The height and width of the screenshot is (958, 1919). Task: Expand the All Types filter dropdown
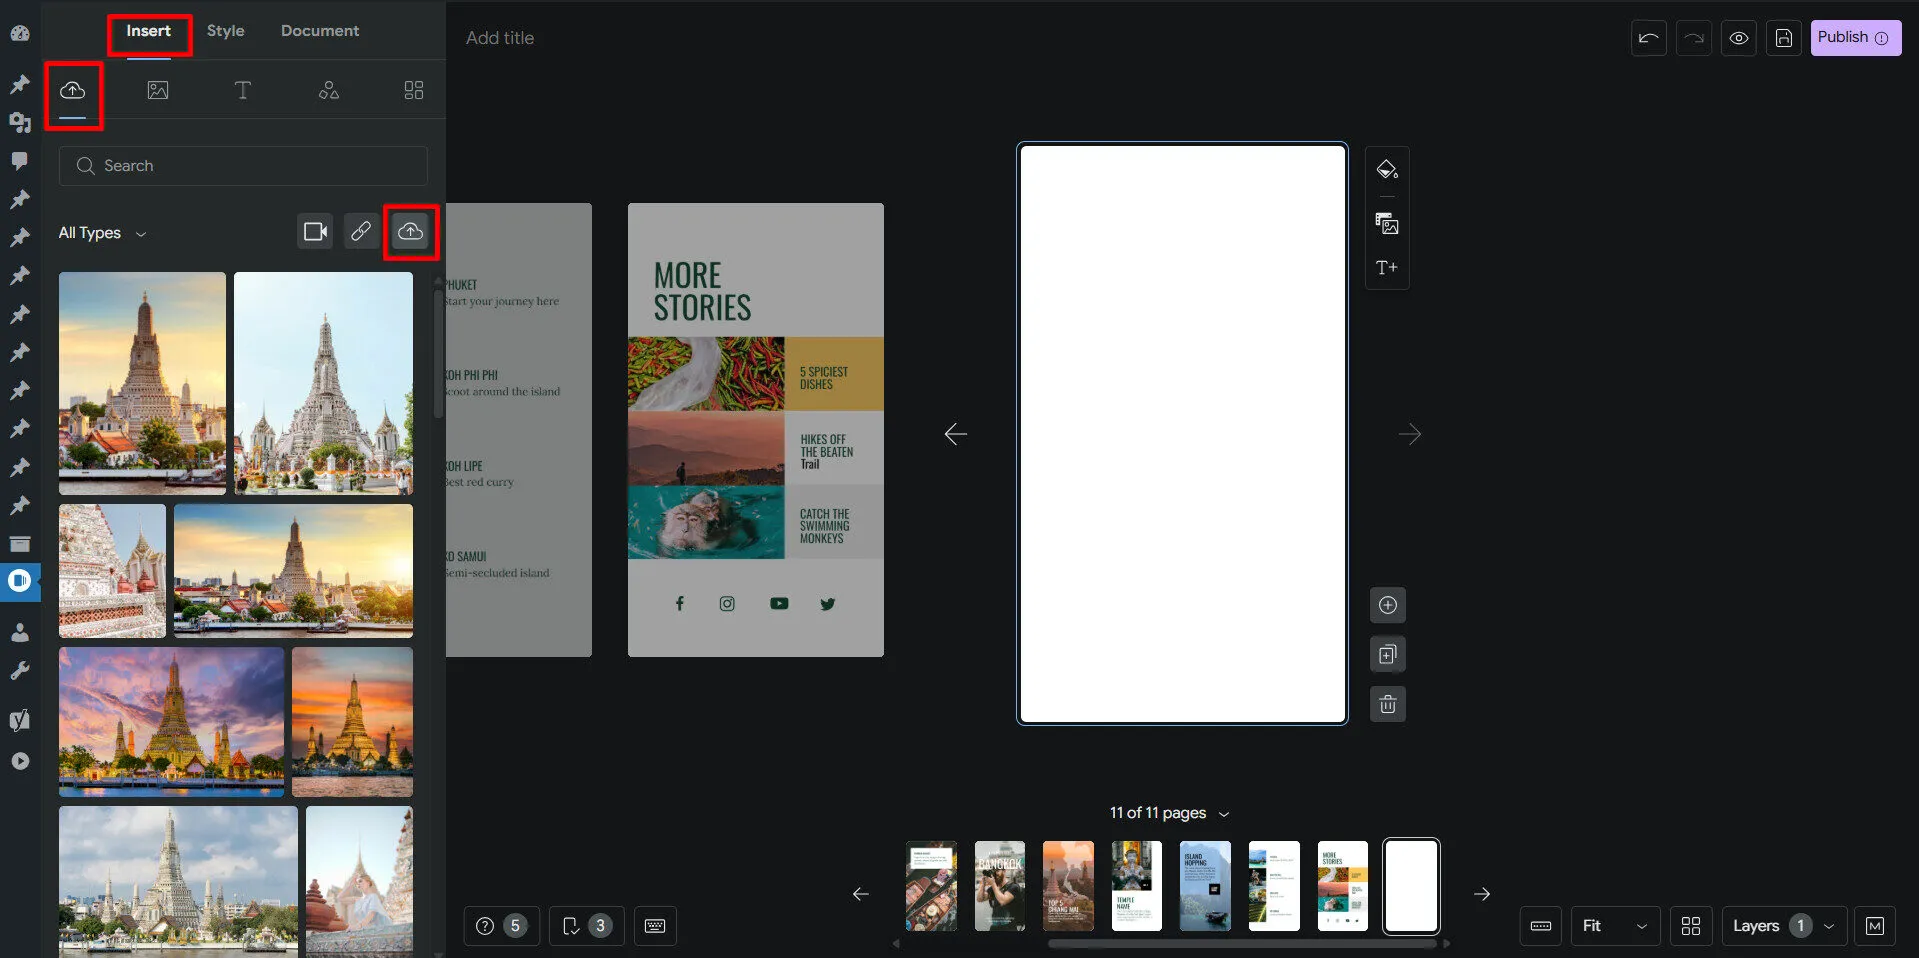[x=102, y=233]
